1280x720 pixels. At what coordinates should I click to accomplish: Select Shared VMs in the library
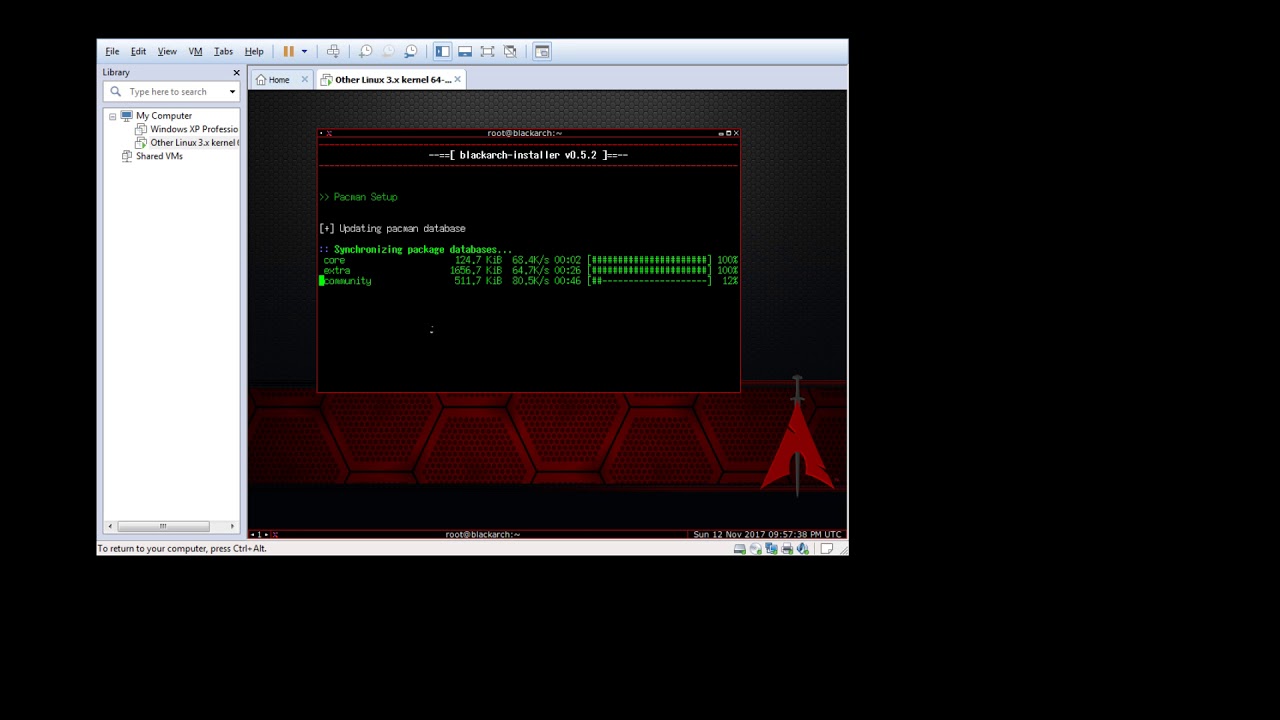click(159, 156)
